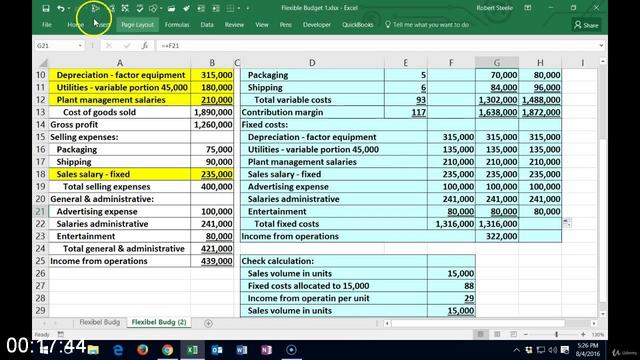The image size is (640, 360).
Task: Click the Cancel X icon in formula bar
Action: (x=109, y=46)
